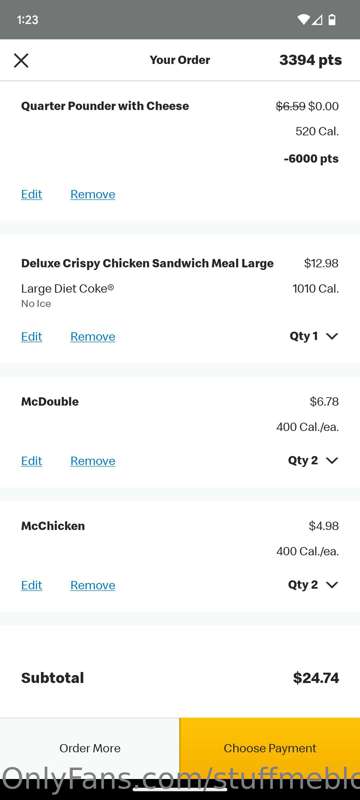
Task: Edit the McChicken item
Action: [32, 585]
